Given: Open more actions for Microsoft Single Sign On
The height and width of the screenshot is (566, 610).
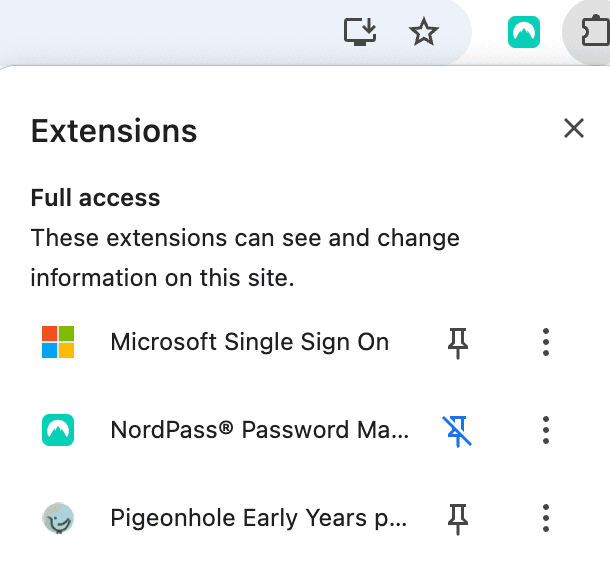Looking at the screenshot, I should (x=545, y=342).
